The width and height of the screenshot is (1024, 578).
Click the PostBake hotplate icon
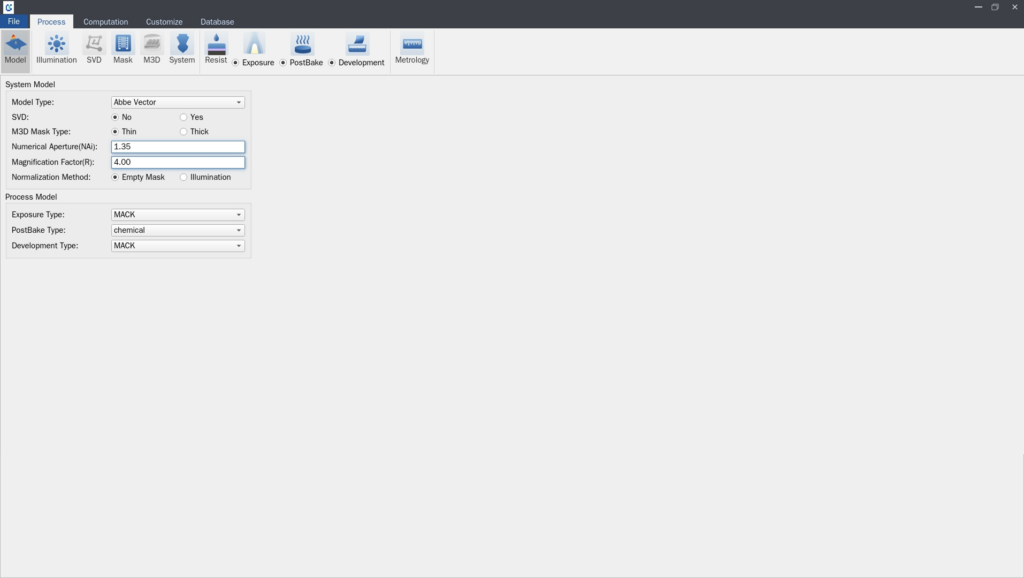302,44
